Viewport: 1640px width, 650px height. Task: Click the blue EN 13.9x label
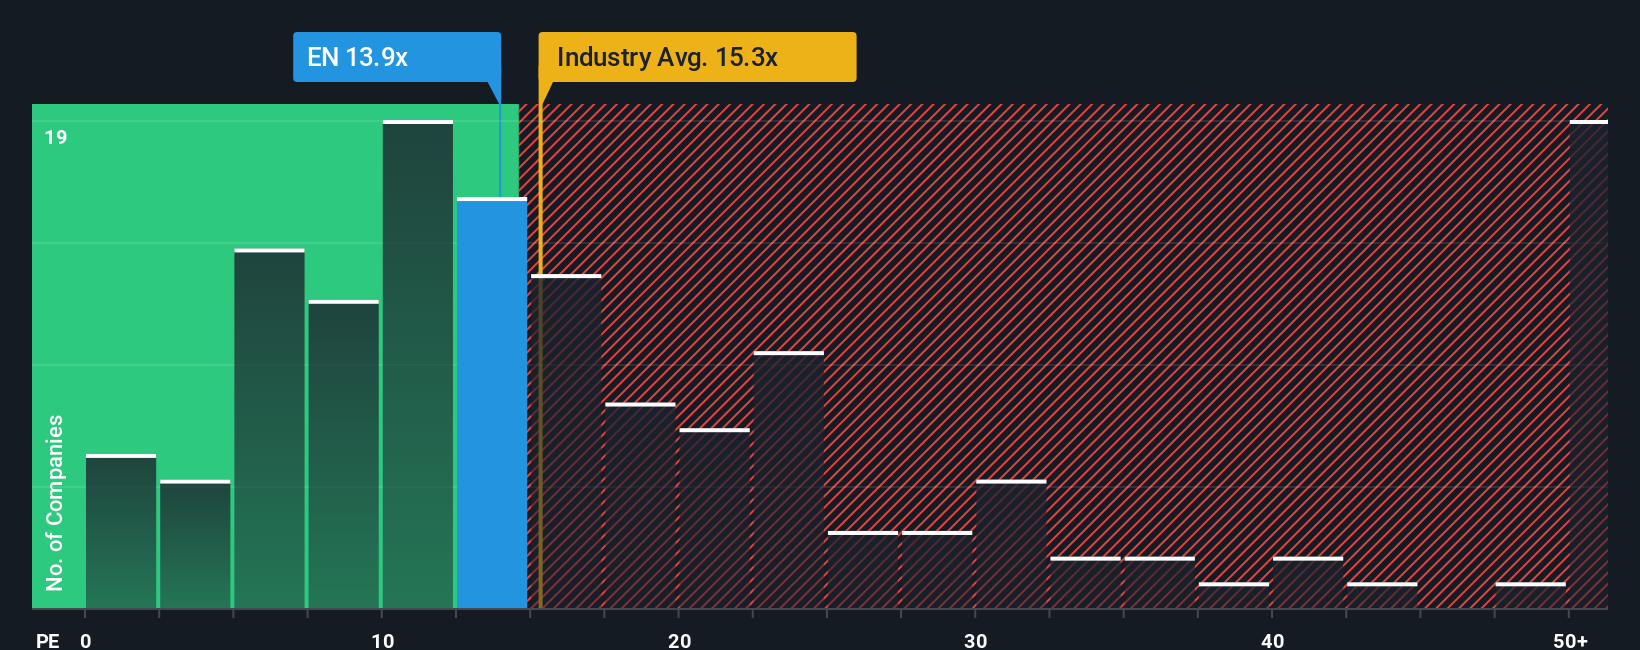click(397, 57)
